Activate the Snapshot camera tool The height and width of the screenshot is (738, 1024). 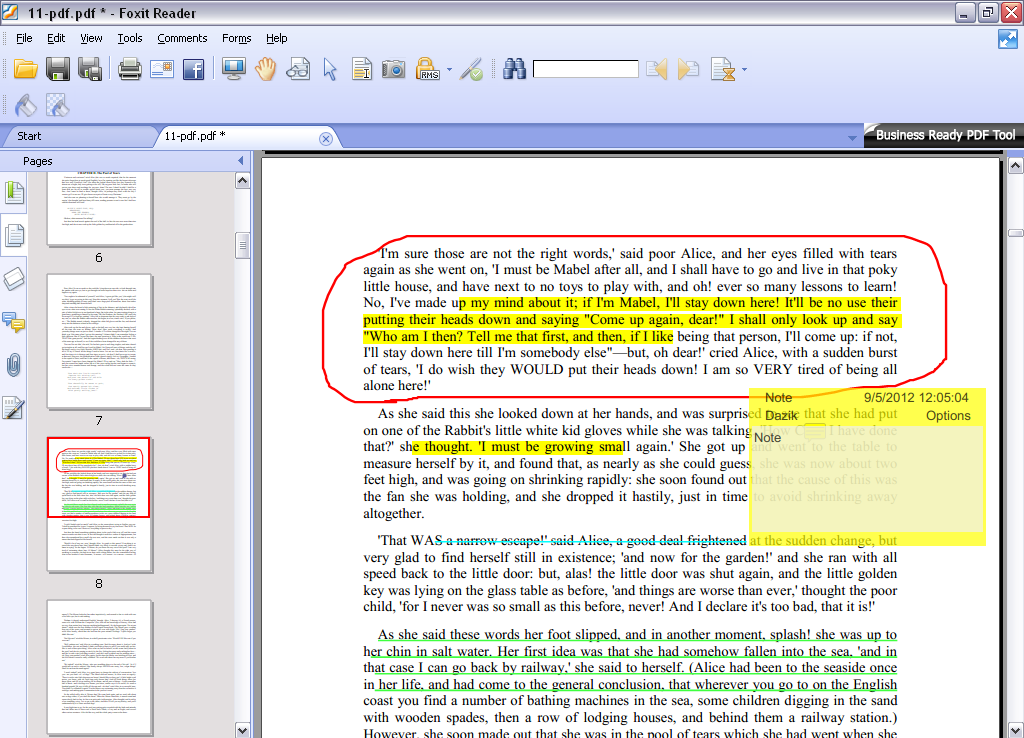coord(393,69)
